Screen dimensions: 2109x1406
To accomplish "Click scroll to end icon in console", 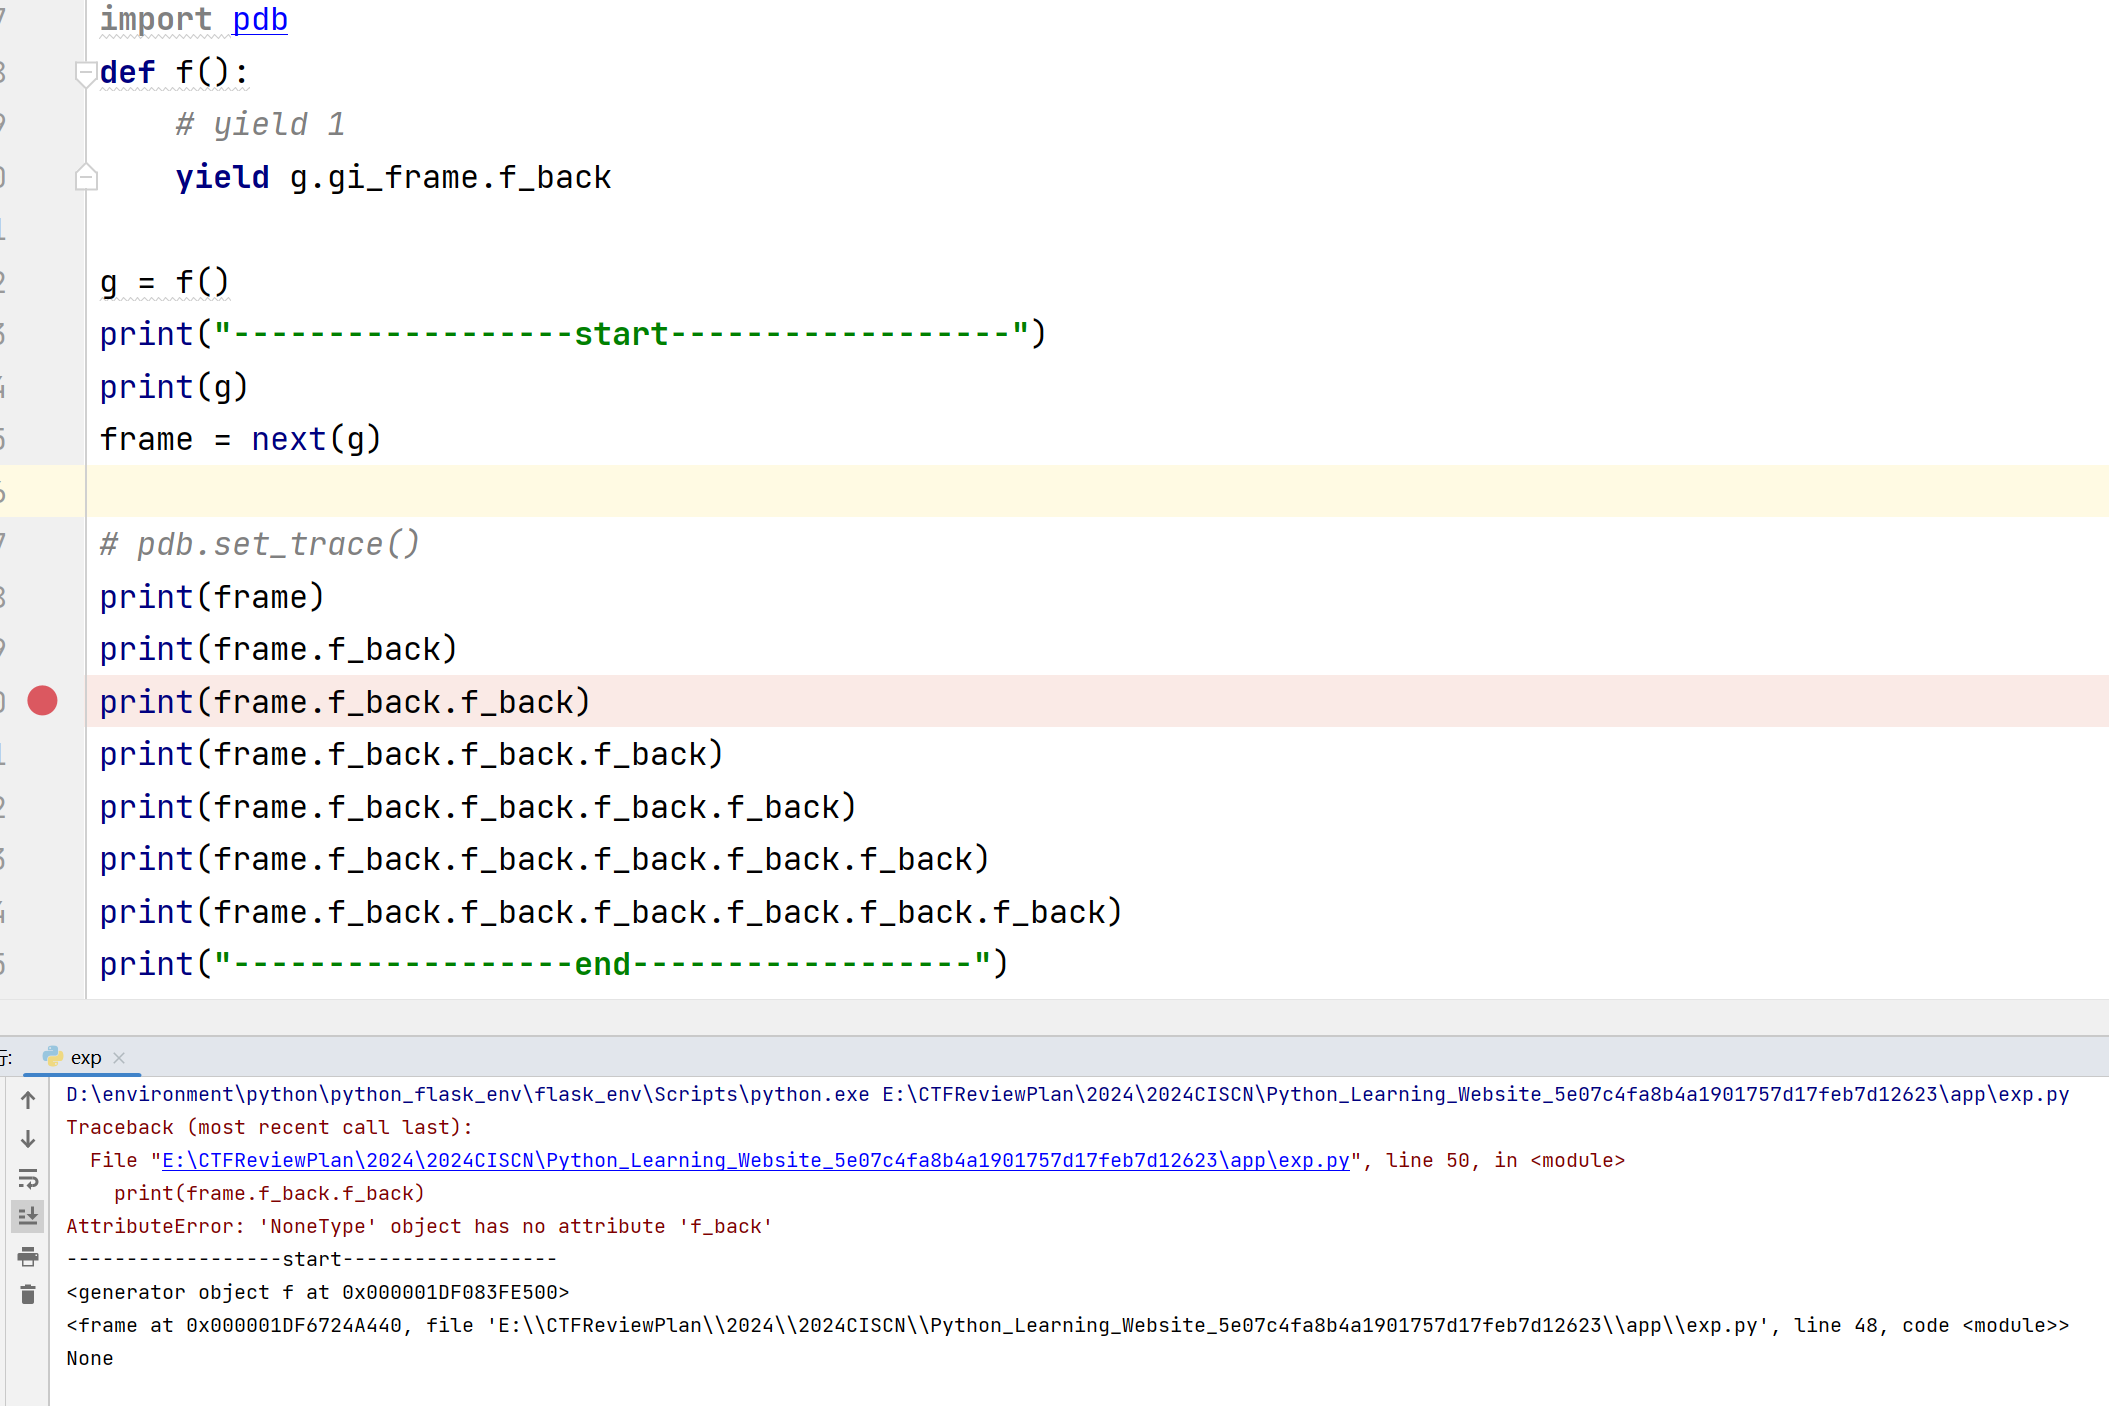I will click(x=28, y=1217).
